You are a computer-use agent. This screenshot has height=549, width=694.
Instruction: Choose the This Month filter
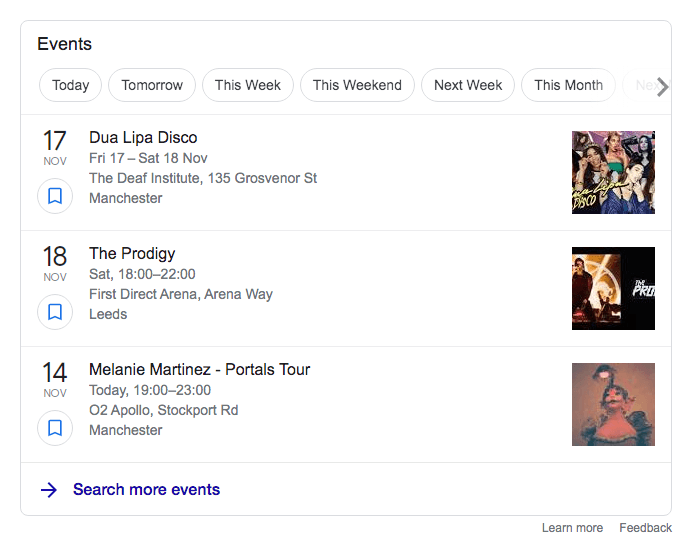coord(568,85)
